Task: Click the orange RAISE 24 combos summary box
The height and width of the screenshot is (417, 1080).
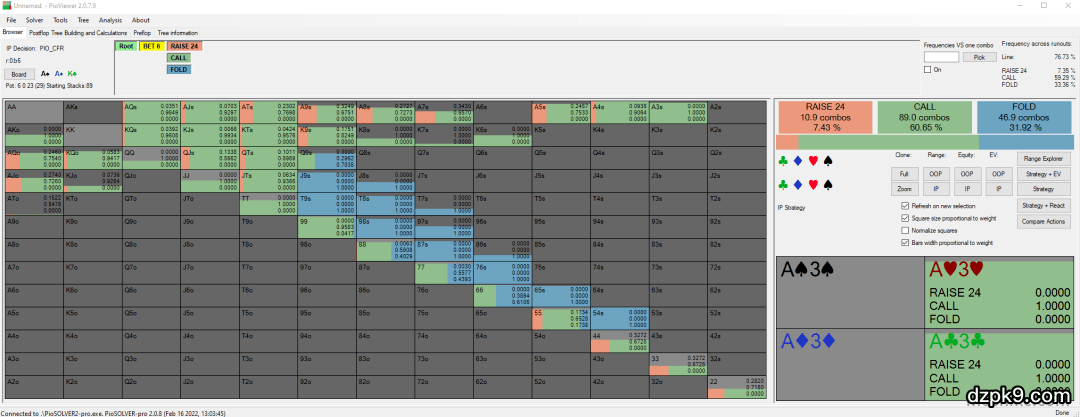Action: tap(826, 117)
